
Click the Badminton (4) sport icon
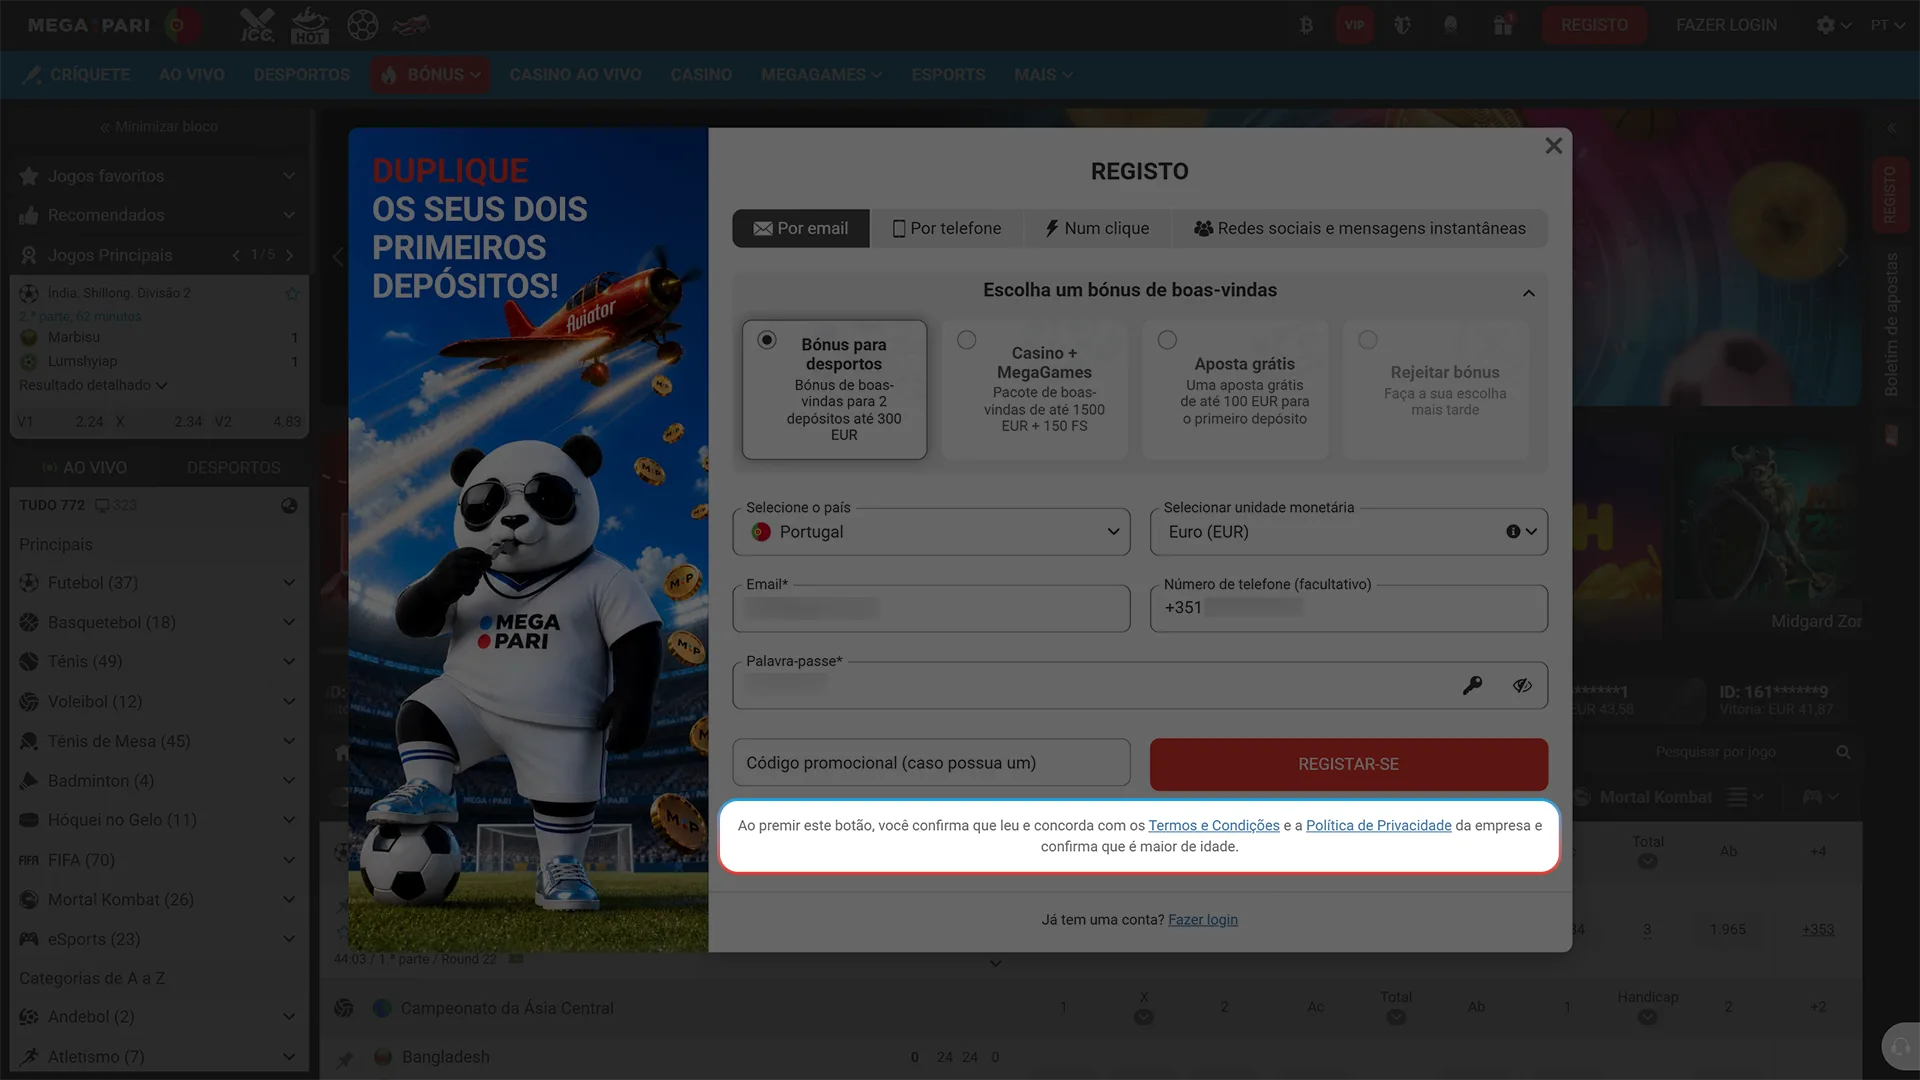29,781
